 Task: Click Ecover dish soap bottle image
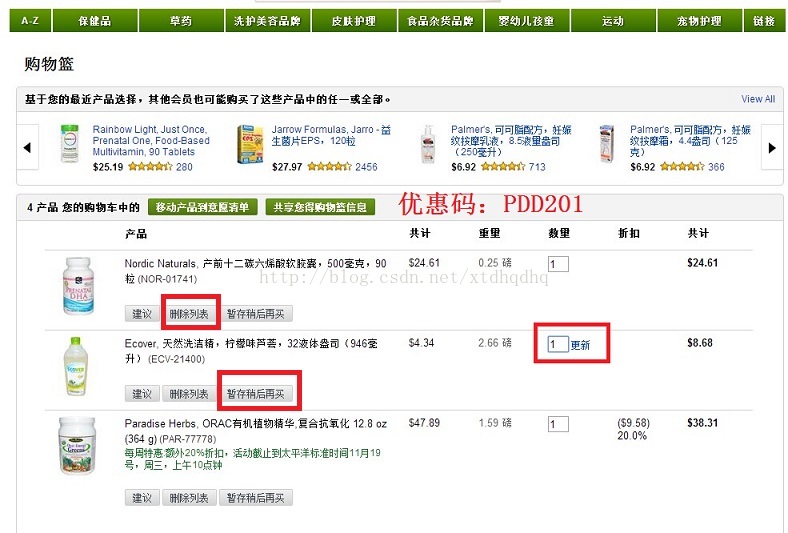tap(76, 366)
